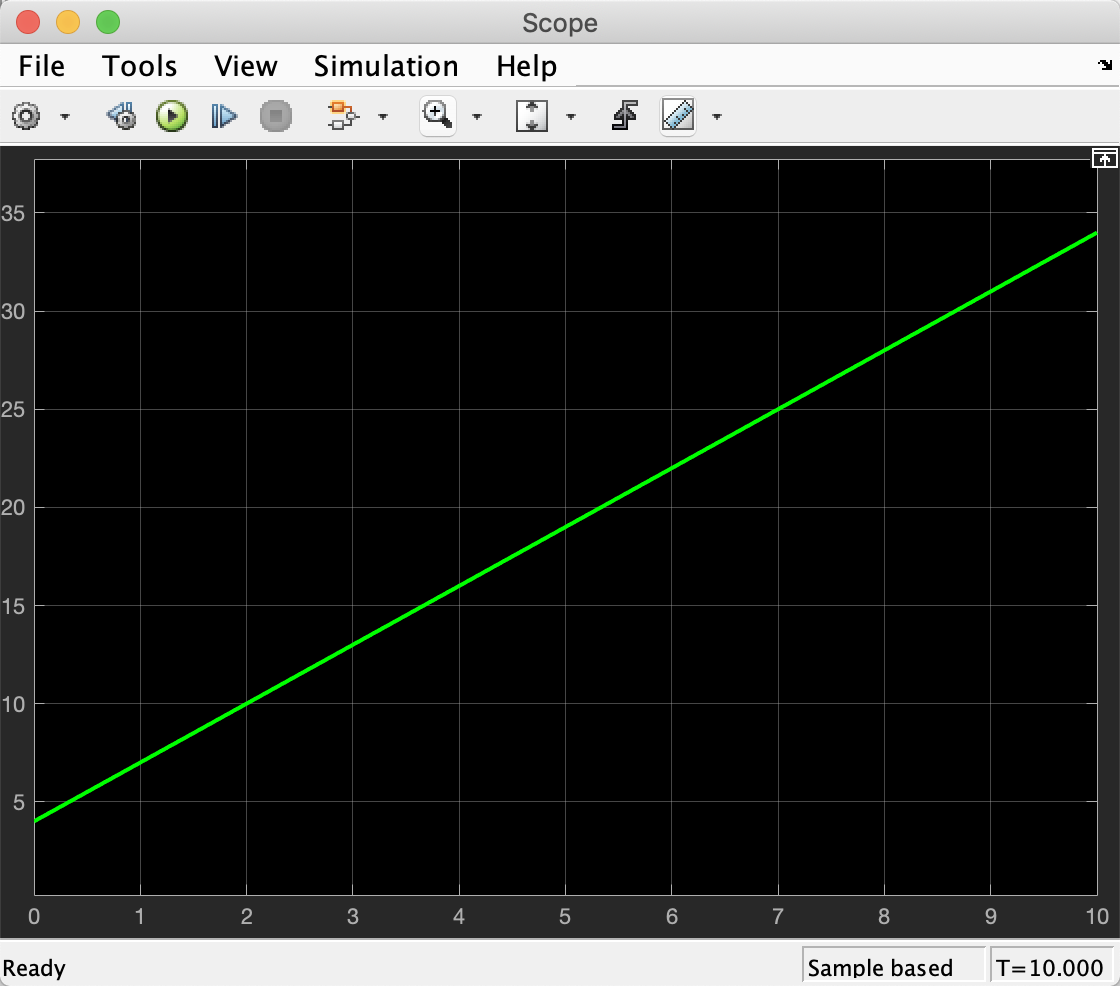Click the x-axis label 5
1120x986 pixels.
pos(565,917)
